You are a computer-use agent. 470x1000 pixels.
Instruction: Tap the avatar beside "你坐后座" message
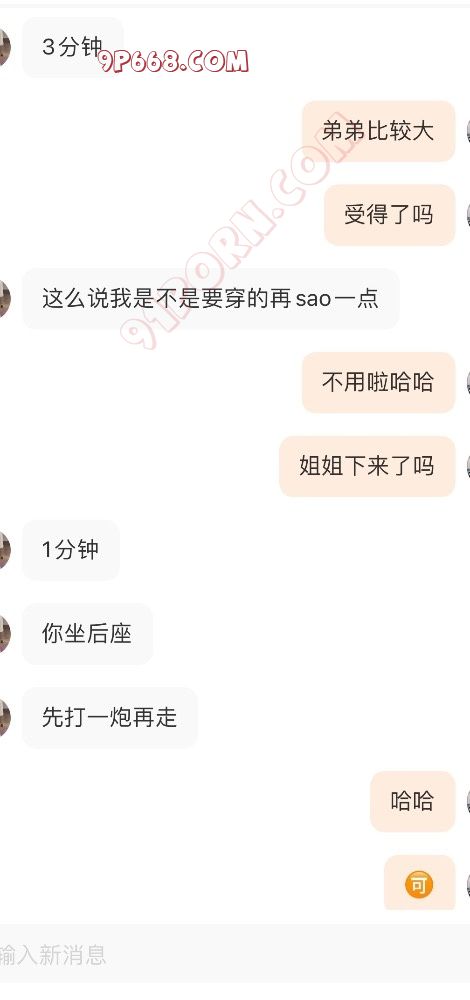pos(4,634)
